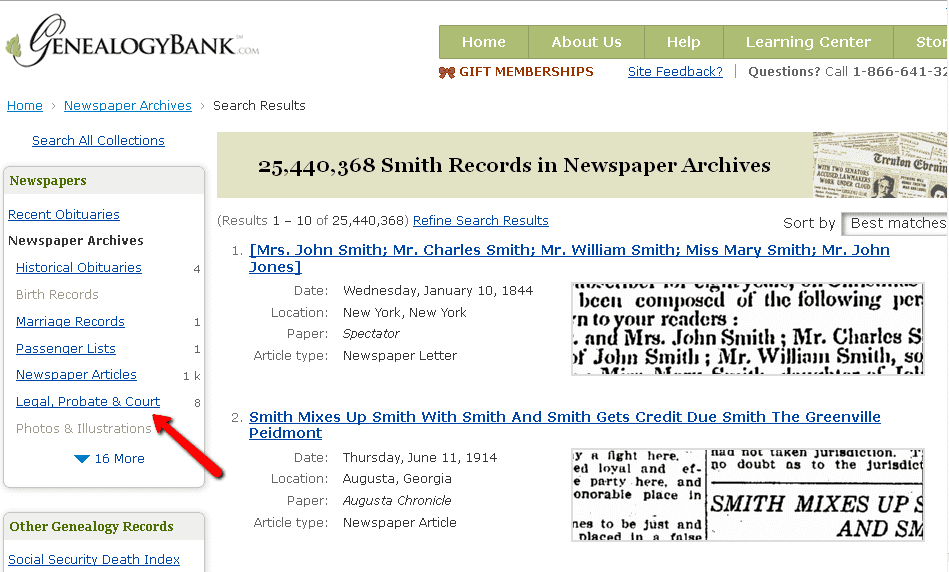Click the Historical Obituaries count 4
Screen dimensions: 949x572
click(x=197, y=269)
